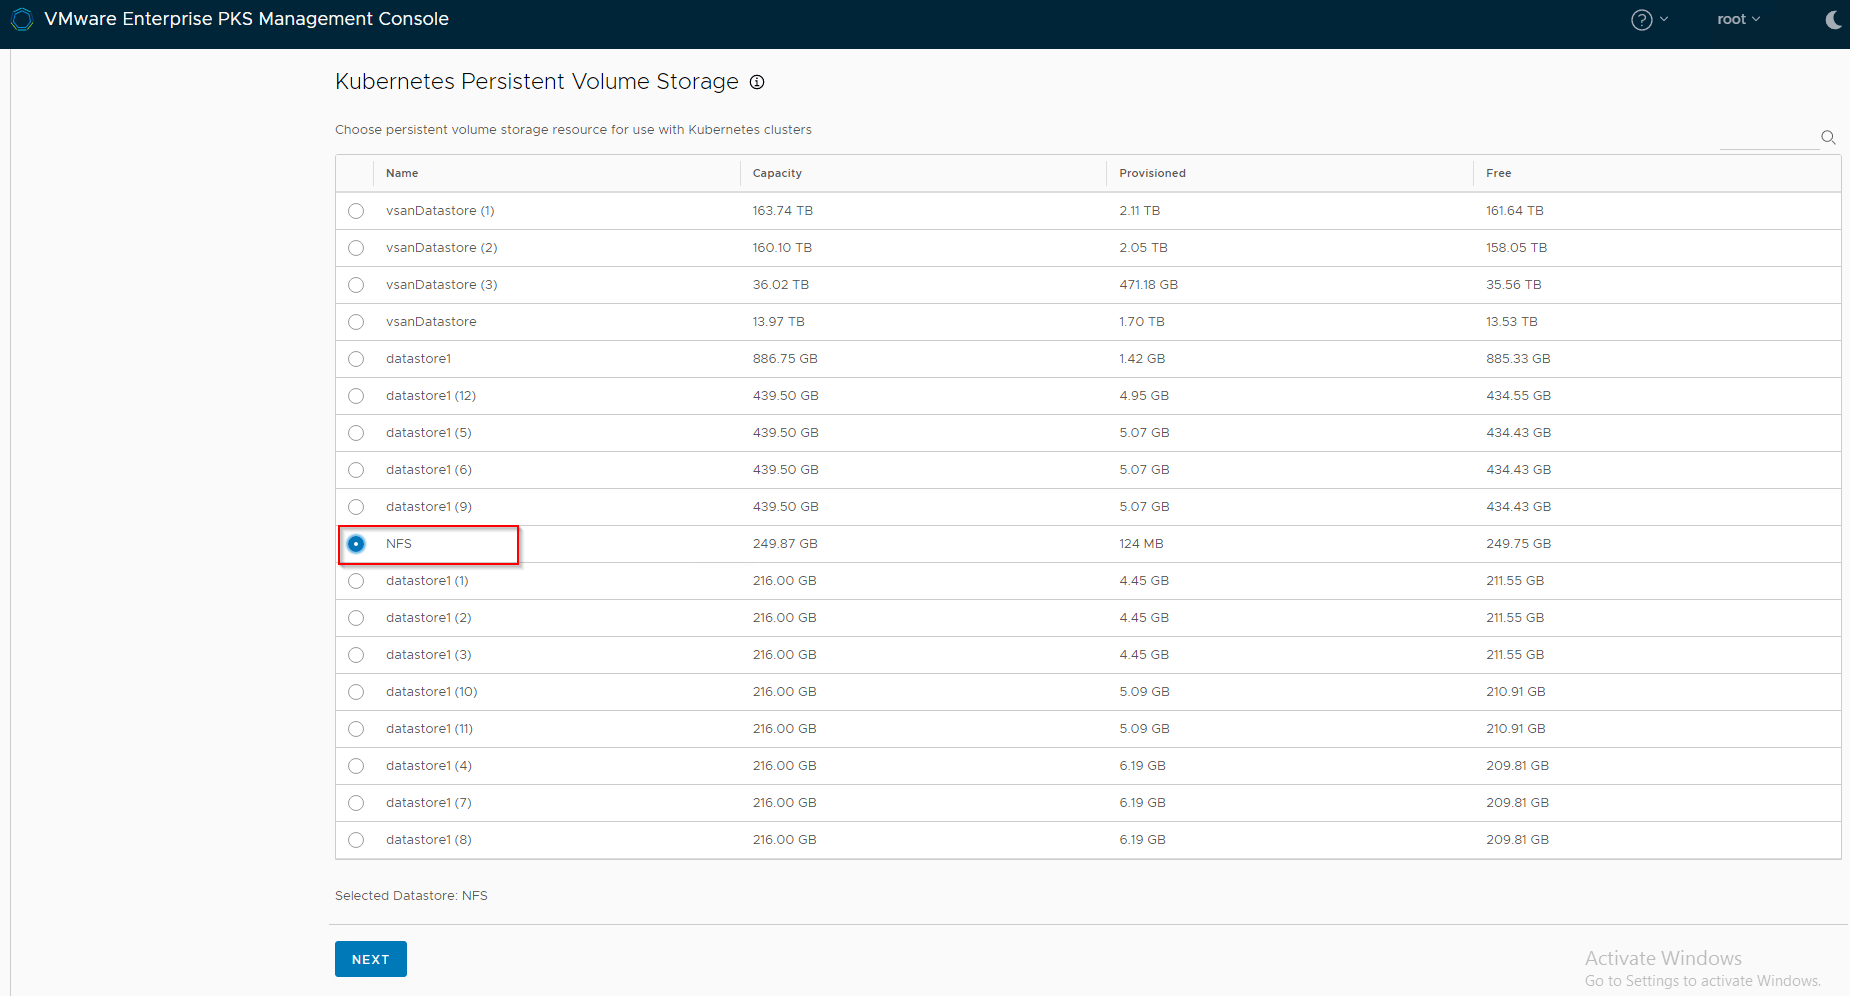Click the VMware logo icon in header
Screen dimensions: 1850x996
point(22,19)
